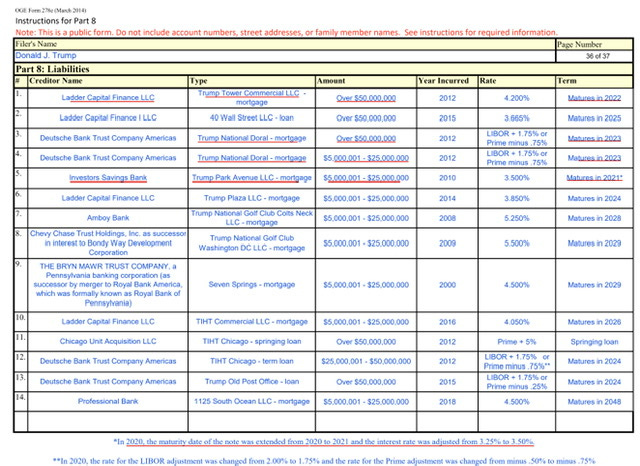This screenshot has width=640, height=466.
Task: Click Matures in 2026 term cell
Action: pos(594,322)
